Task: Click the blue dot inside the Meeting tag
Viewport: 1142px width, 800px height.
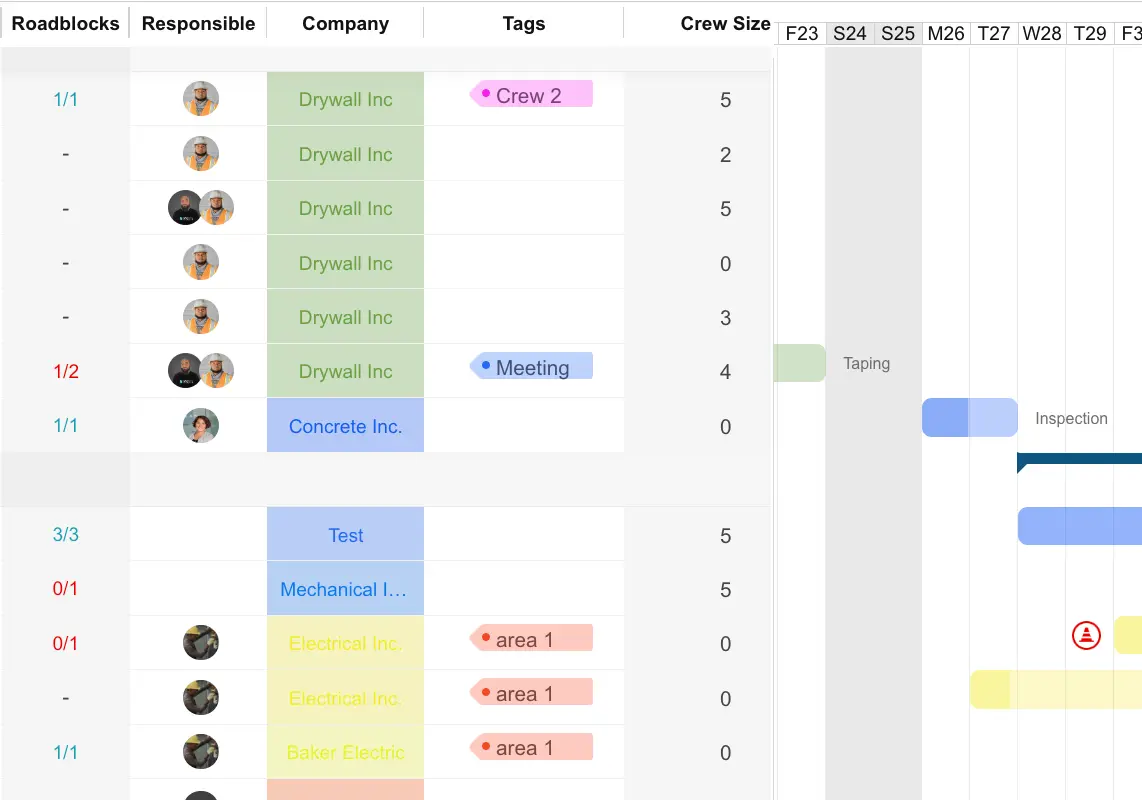Action: point(485,366)
